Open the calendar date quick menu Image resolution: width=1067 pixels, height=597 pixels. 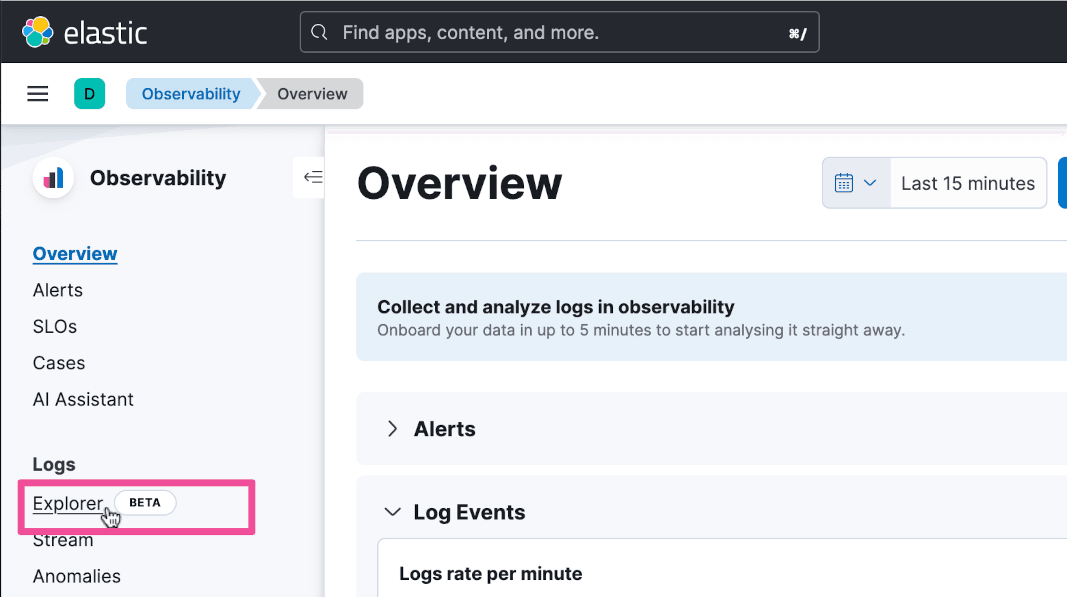855,183
